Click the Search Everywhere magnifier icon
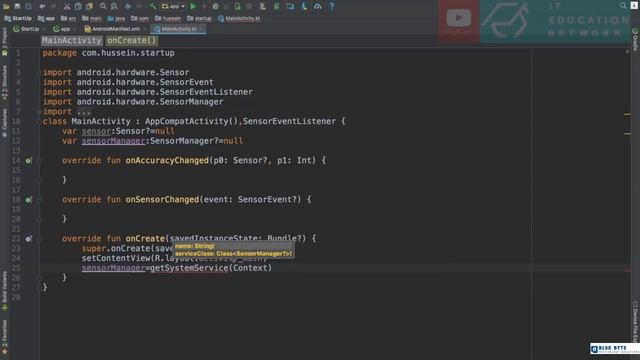Viewport: 640px width, 360px height. 622,5
